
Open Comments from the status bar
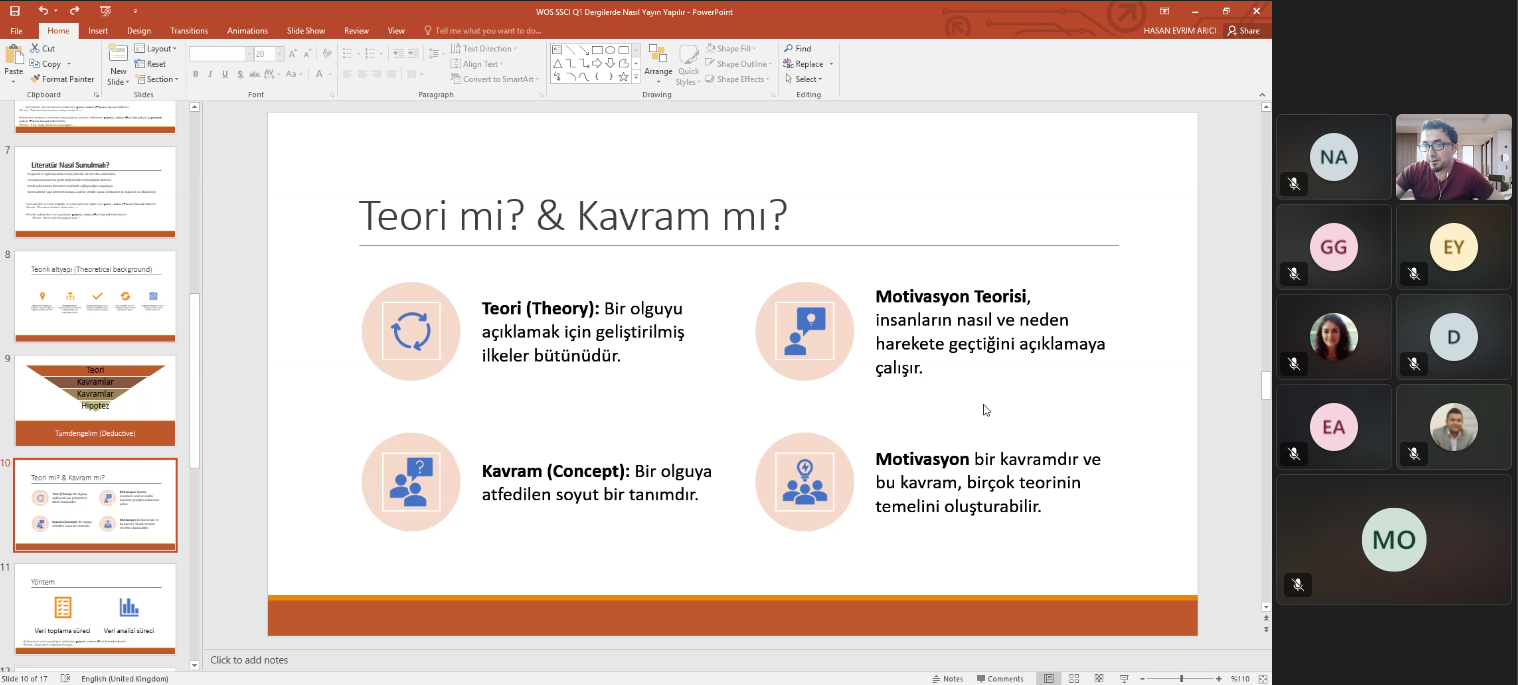pos(1000,678)
